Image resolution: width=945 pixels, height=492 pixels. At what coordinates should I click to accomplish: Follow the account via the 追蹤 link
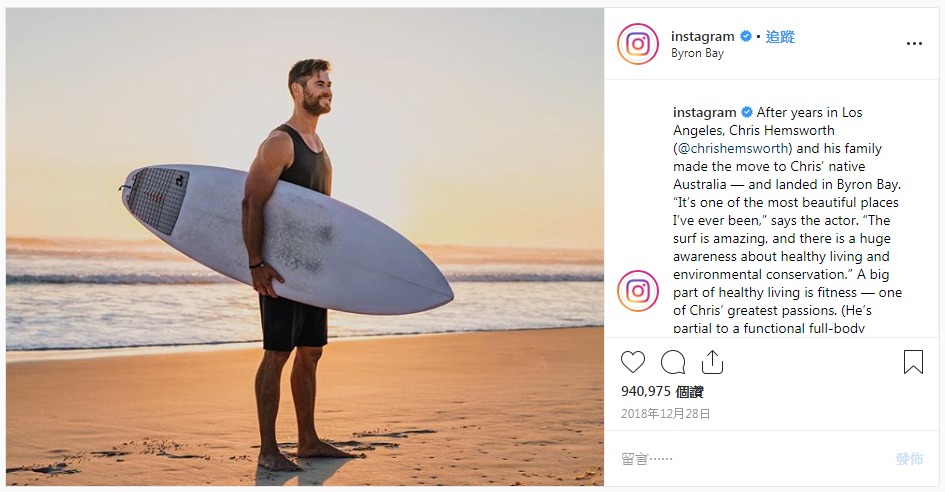click(780, 37)
